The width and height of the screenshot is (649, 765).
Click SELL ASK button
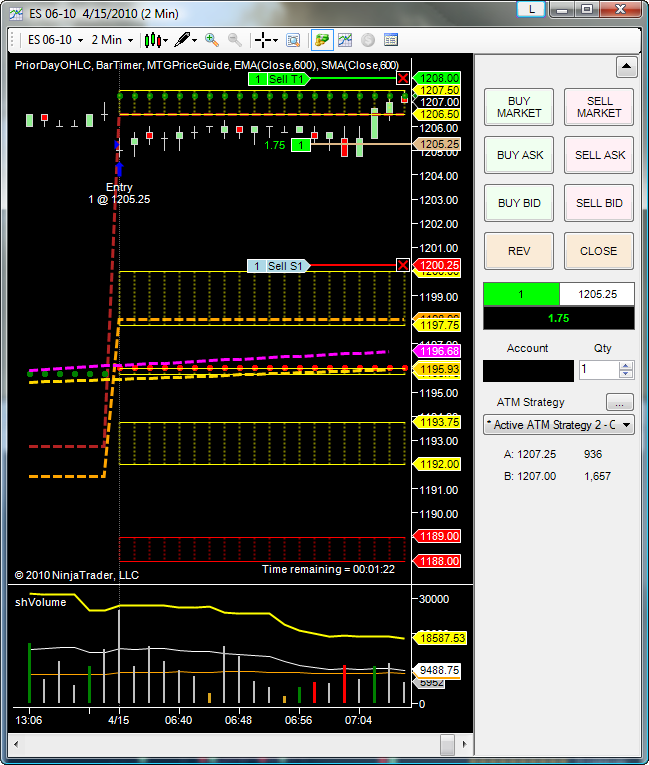599,155
